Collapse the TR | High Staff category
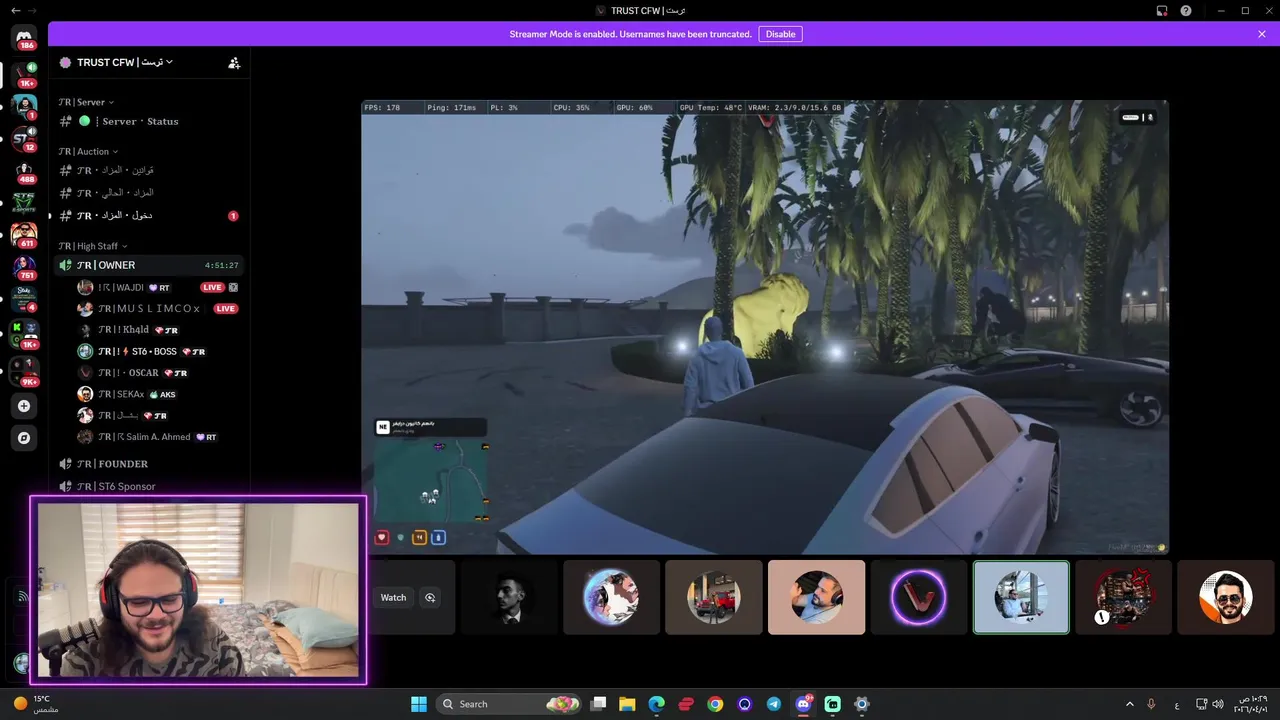The height and width of the screenshot is (720, 1280). [93, 246]
